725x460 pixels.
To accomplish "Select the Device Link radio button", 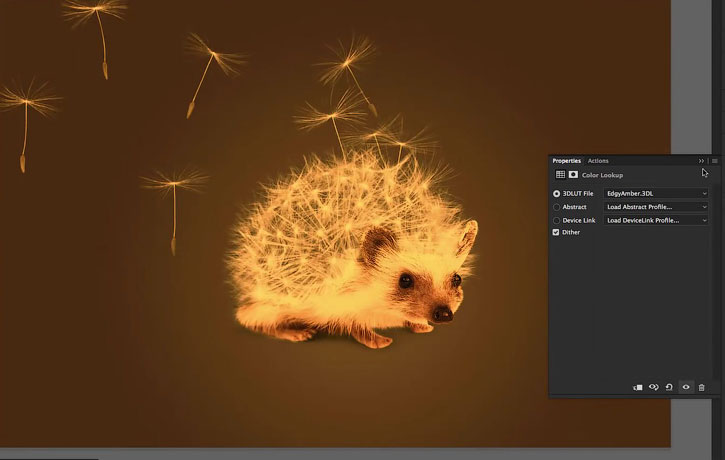I will [x=557, y=221].
